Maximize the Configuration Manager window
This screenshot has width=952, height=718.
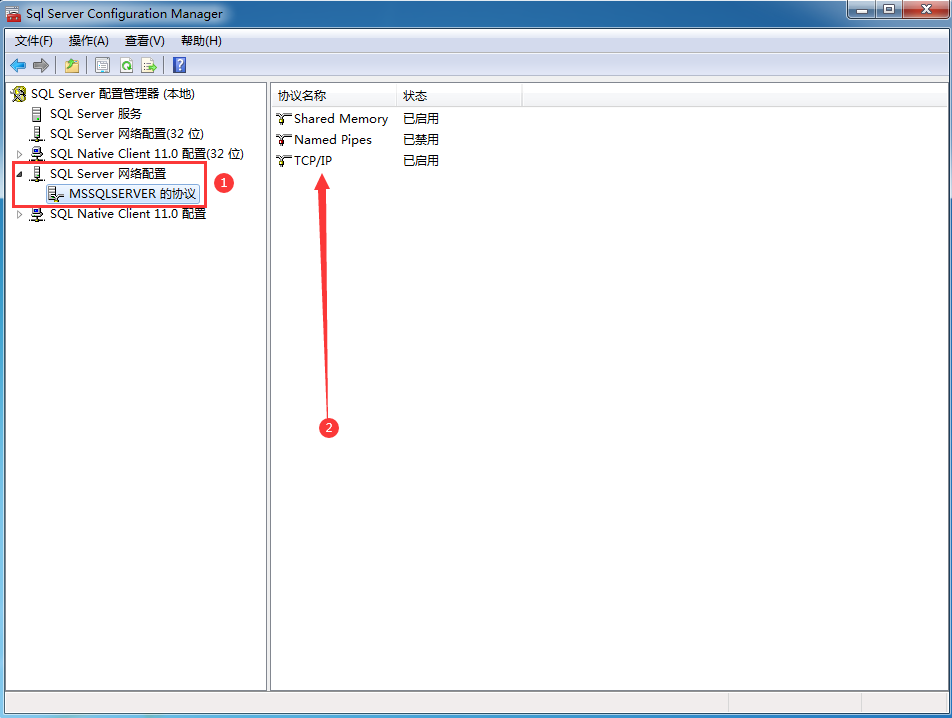[889, 9]
